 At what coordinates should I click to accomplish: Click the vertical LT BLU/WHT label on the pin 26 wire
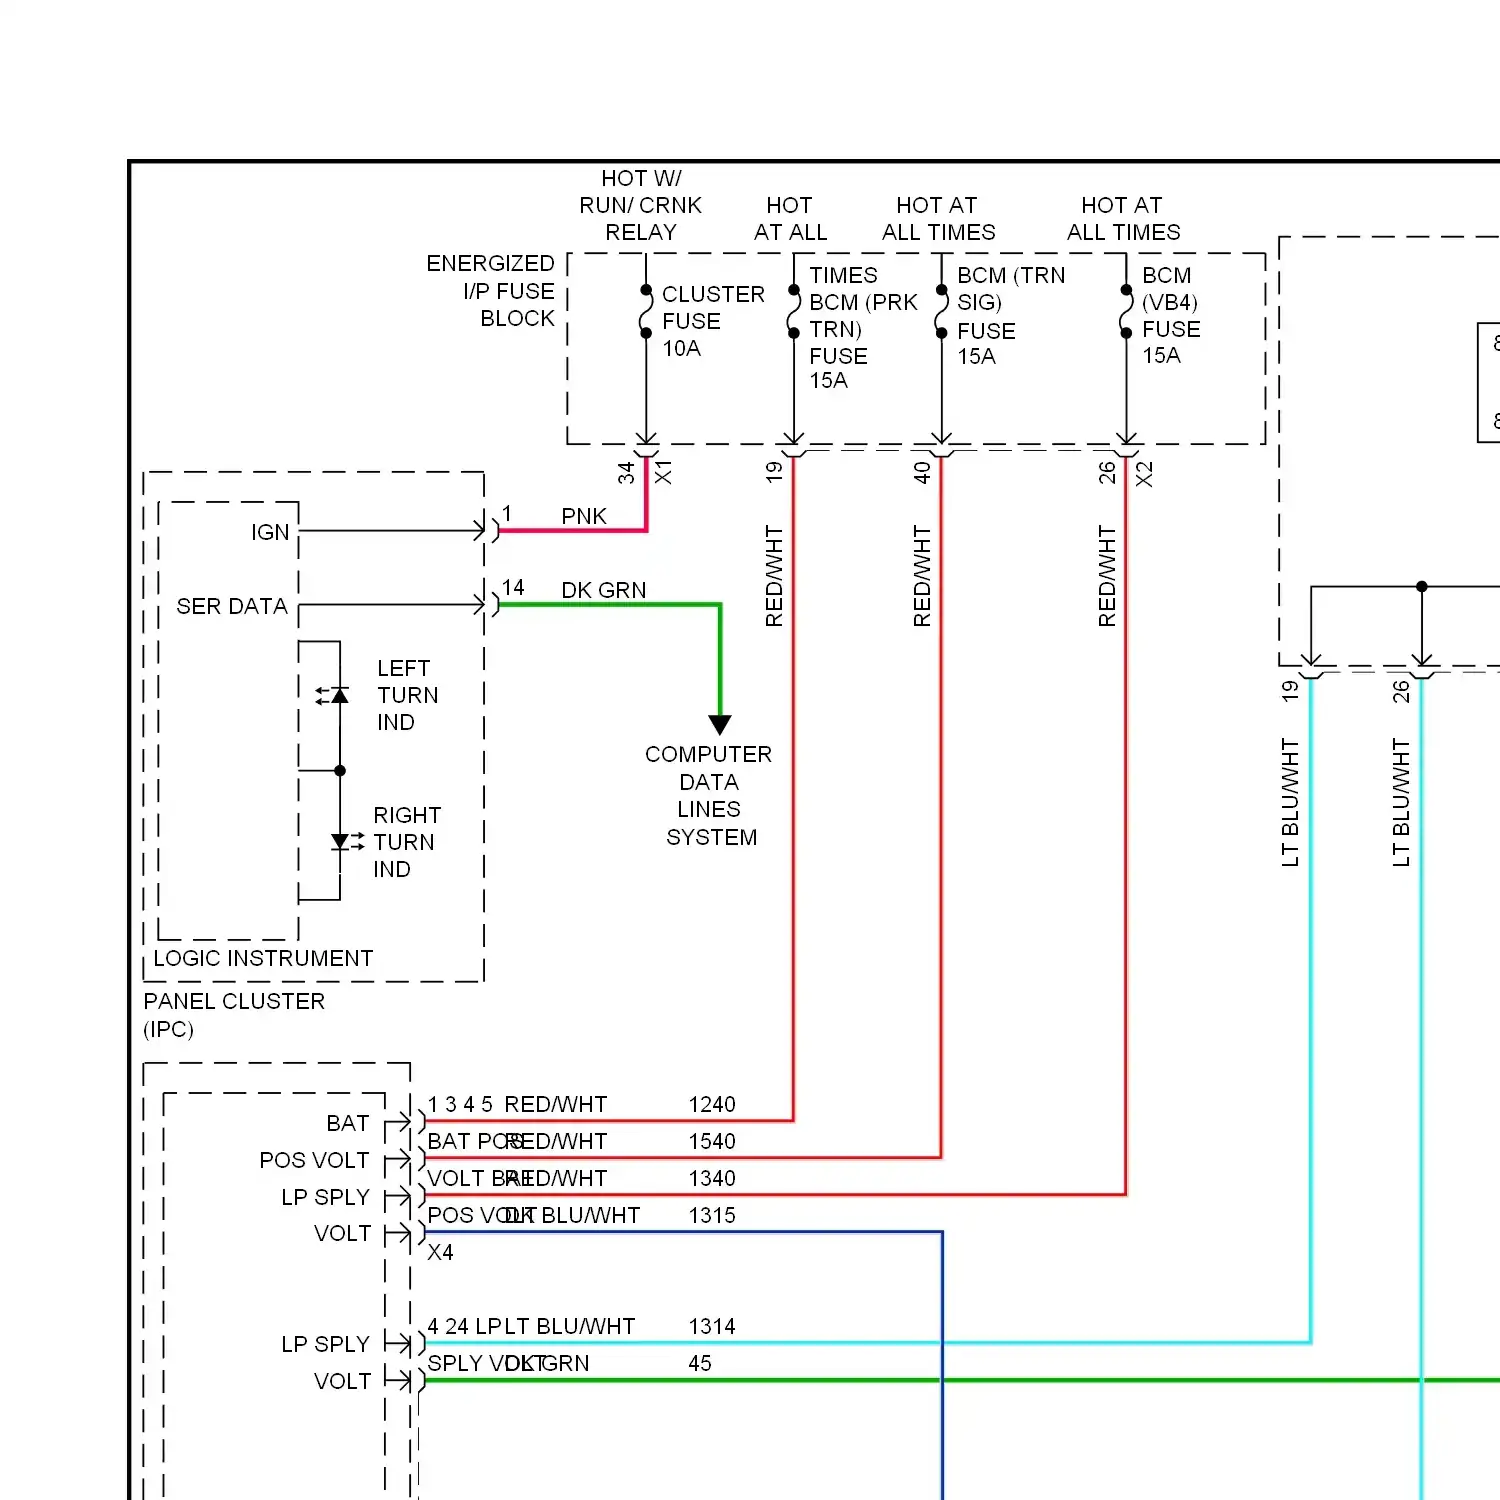[x=1401, y=803]
